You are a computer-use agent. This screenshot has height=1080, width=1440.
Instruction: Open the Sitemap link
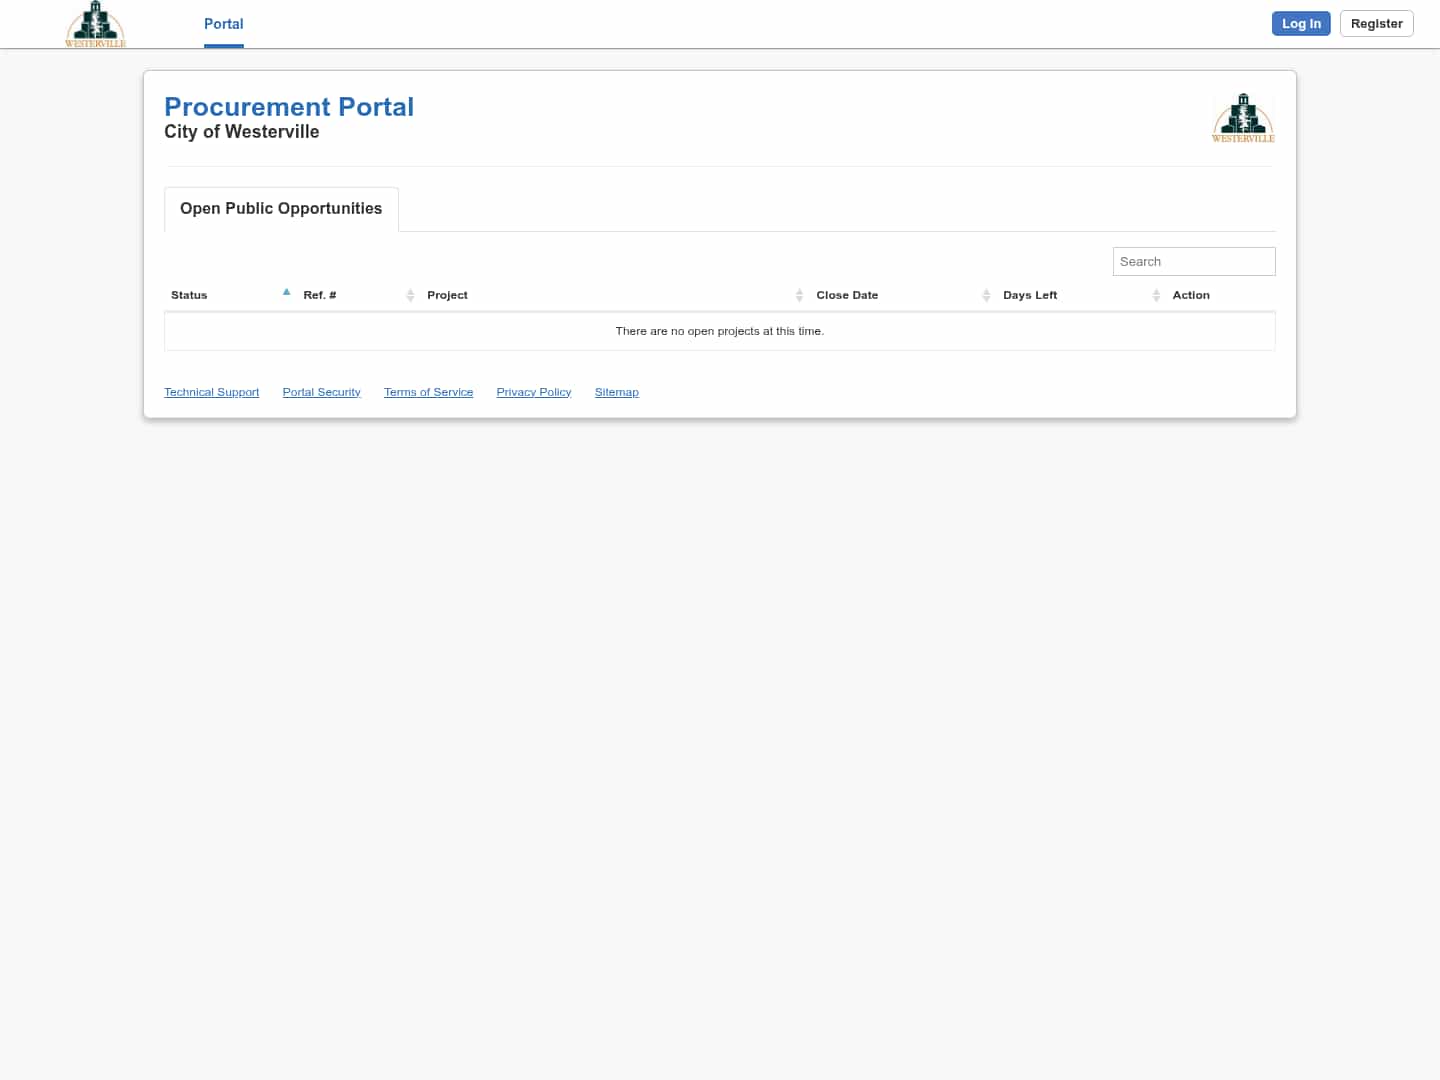(617, 392)
